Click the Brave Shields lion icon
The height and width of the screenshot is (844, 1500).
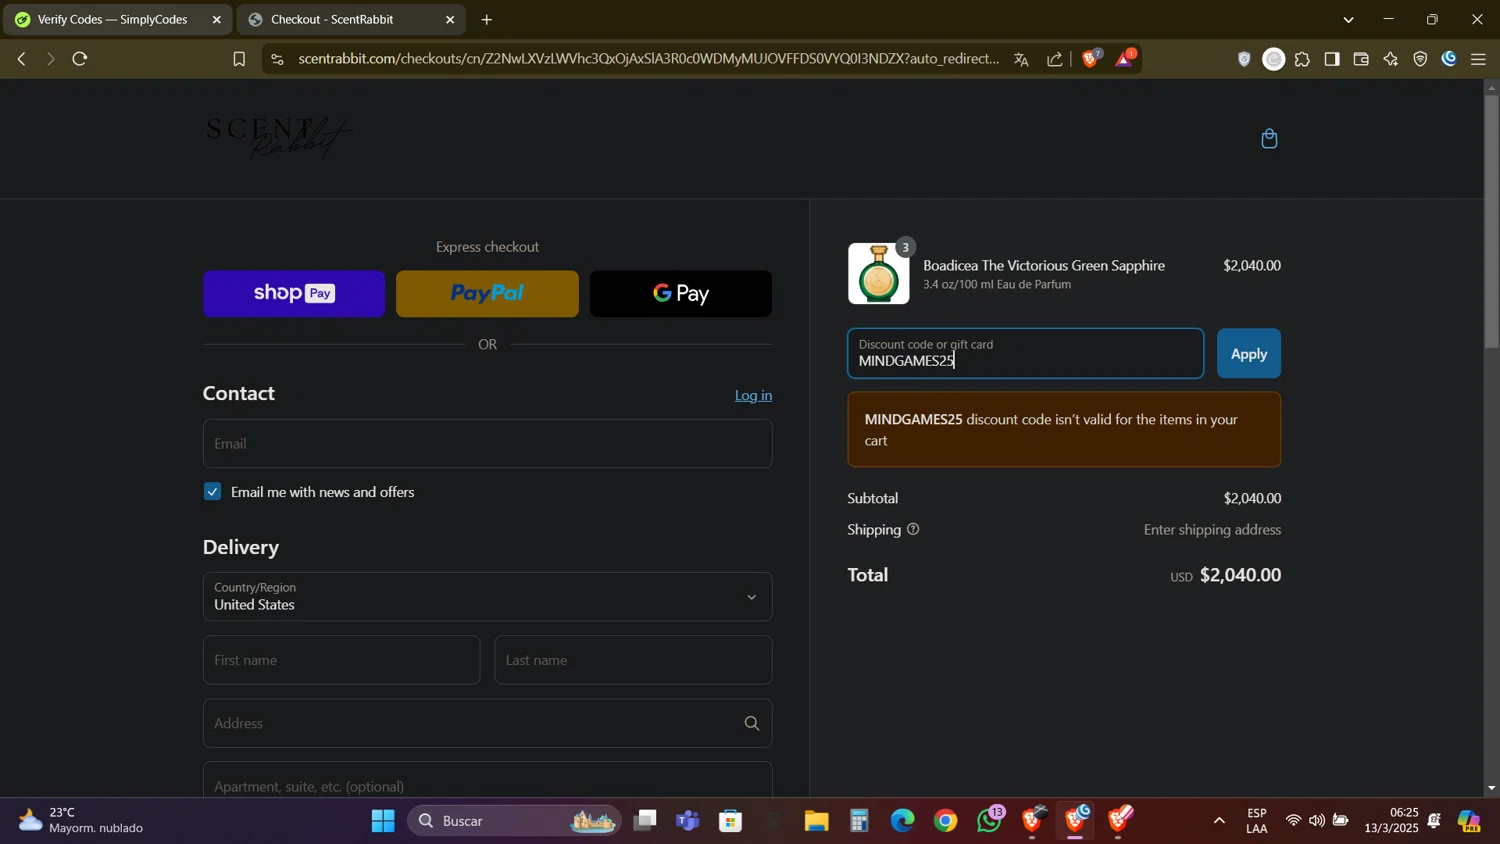pos(1091,59)
